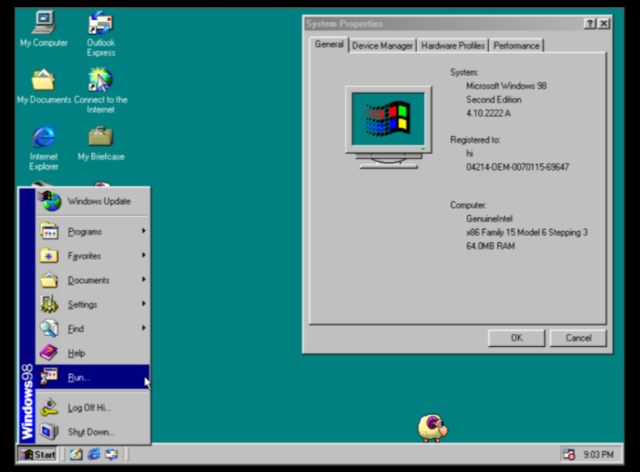Choose Log Off Hi... menu entry
This screenshot has height=472, width=640.
point(93,407)
